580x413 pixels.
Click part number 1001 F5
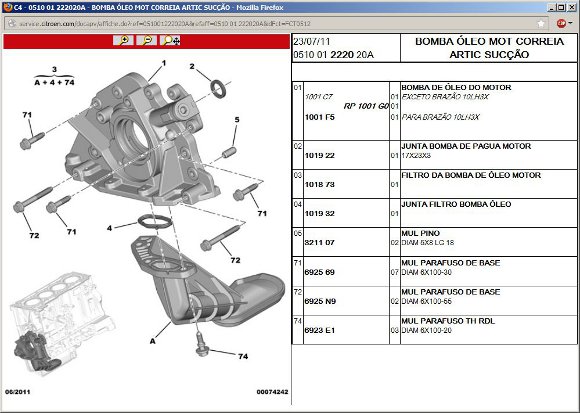click(320, 117)
